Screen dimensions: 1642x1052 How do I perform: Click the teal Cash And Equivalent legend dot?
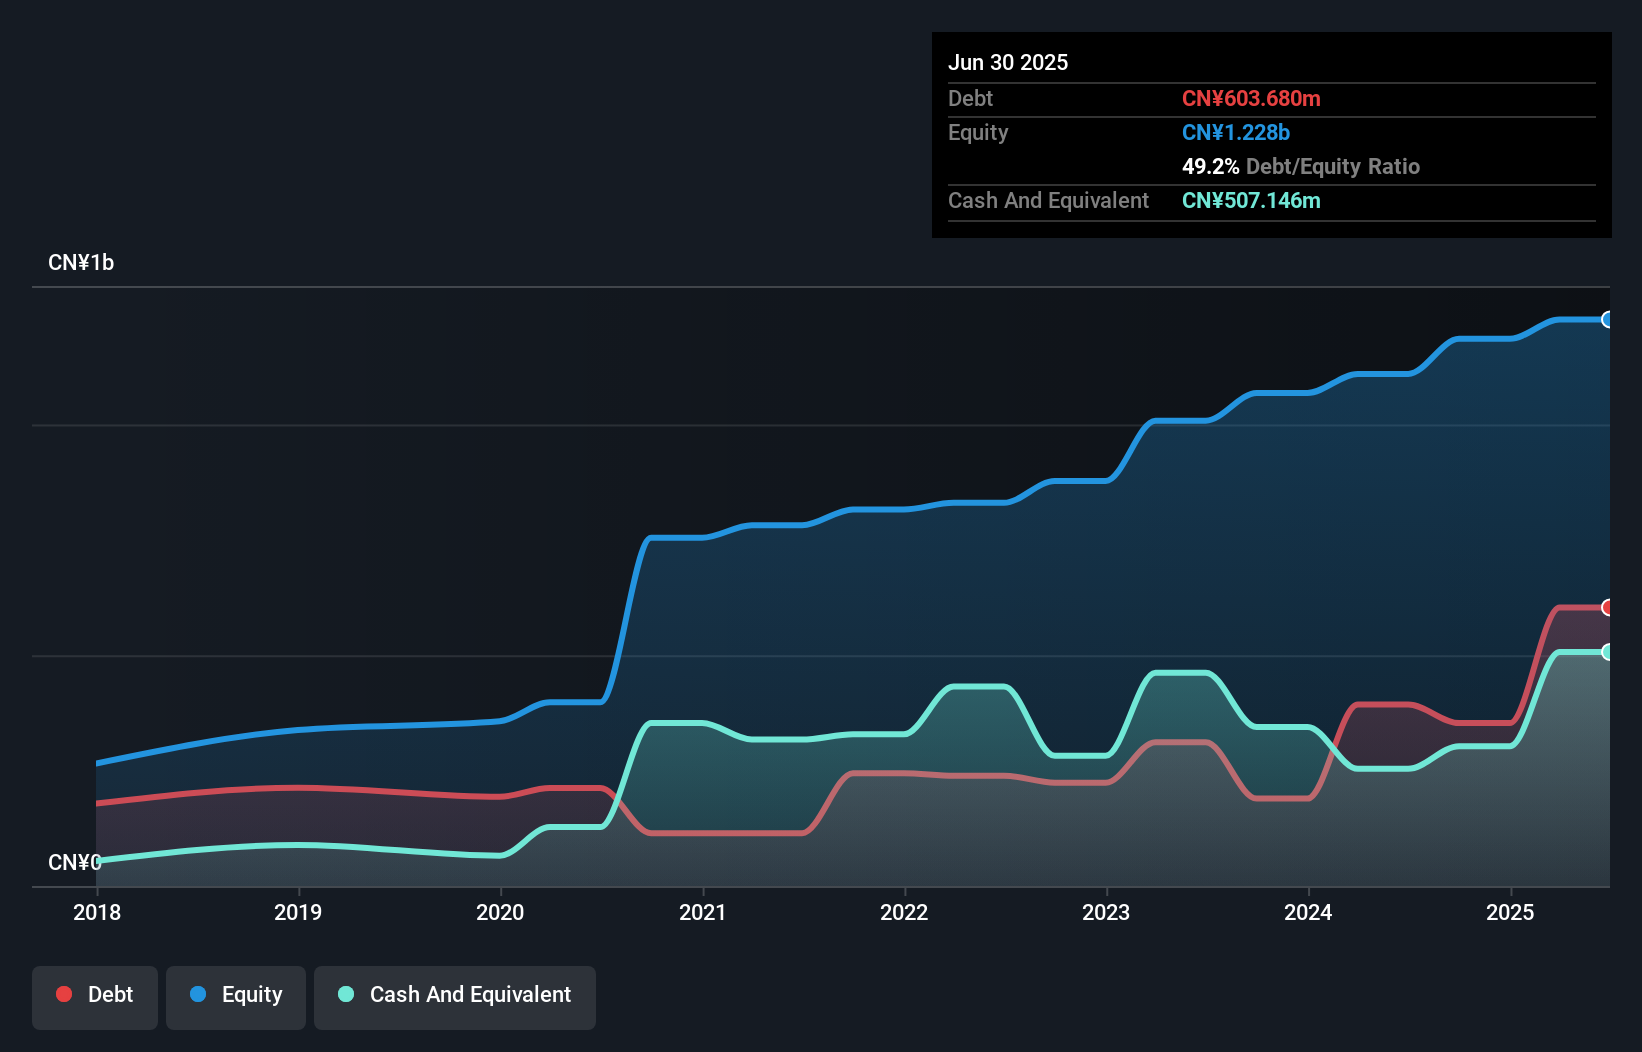345,994
